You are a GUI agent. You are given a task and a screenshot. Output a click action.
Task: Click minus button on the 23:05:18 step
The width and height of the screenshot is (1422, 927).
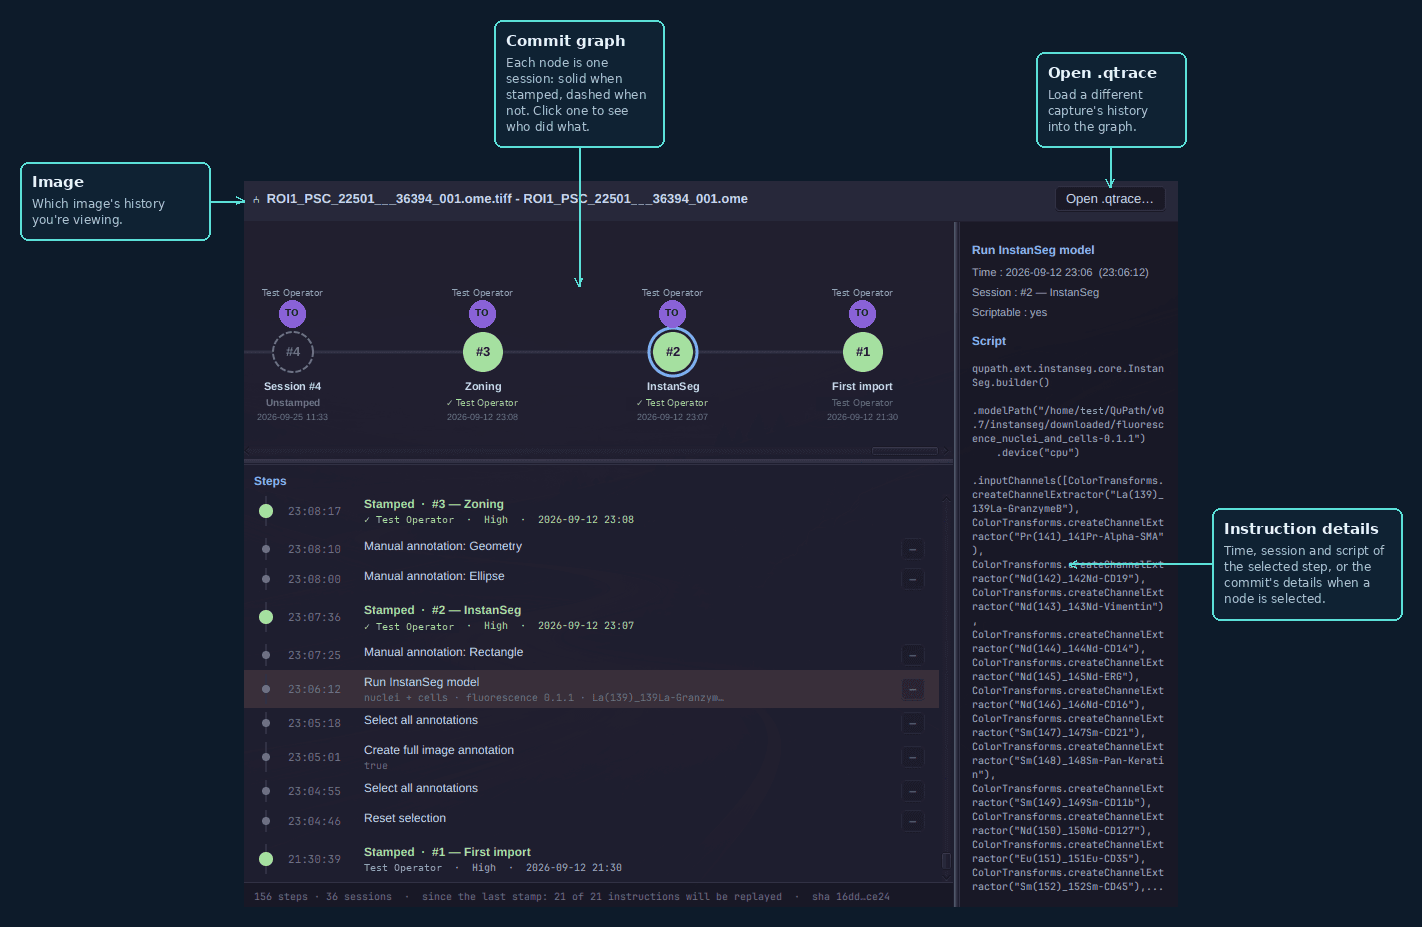912,723
